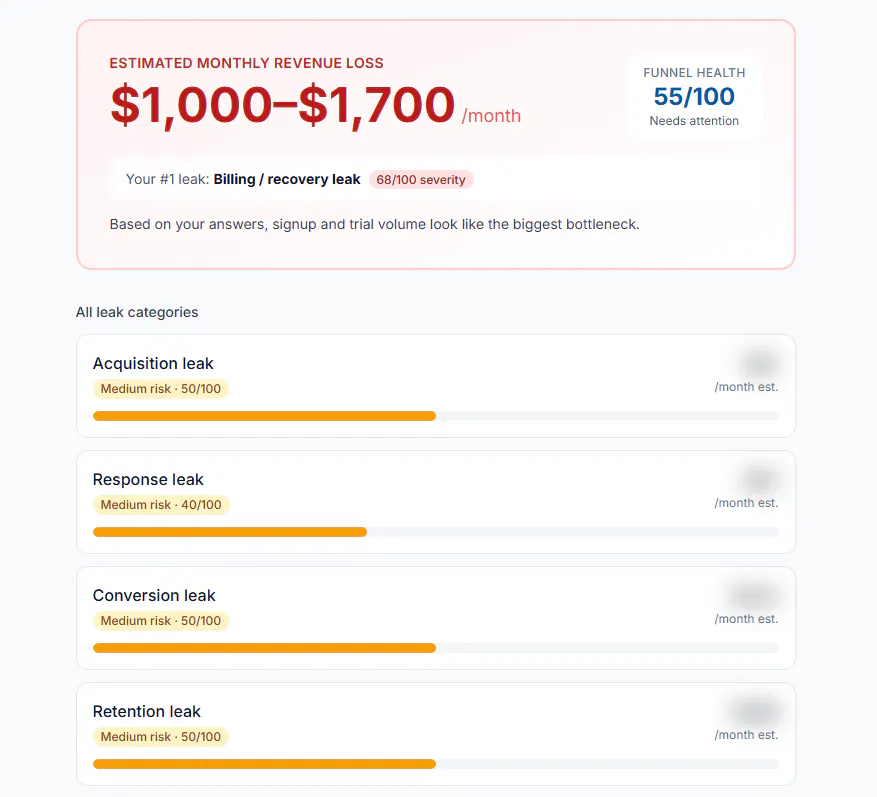Screen dimensions: 877x797
Task: Click the Acquisition leak card title
Action: coord(153,364)
